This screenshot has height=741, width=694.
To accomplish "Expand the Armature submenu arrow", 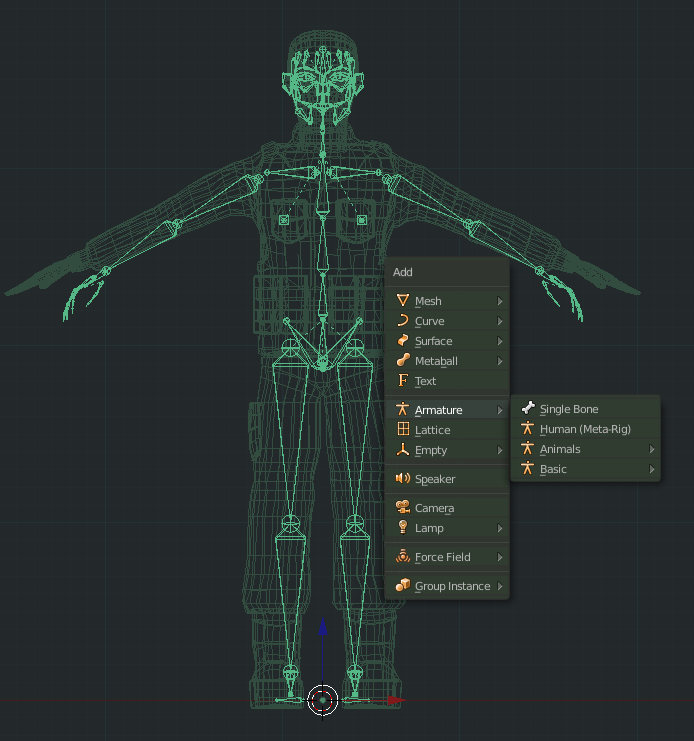I will [500, 410].
